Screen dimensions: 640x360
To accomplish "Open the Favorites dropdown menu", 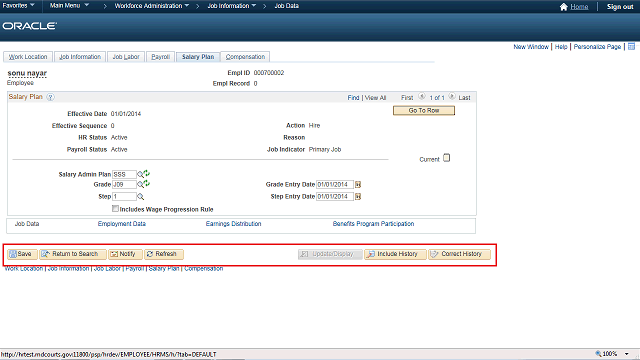I will tap(18, 6).
